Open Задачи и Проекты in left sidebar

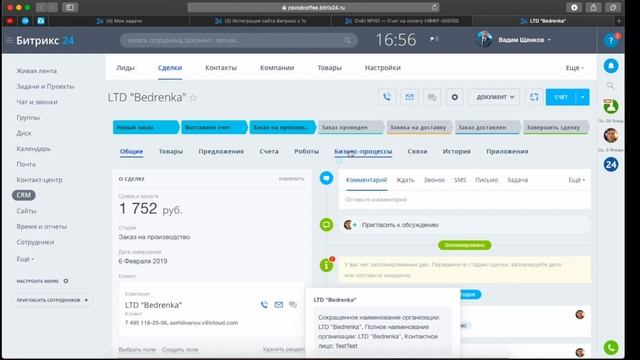click(x=45, y=87)
